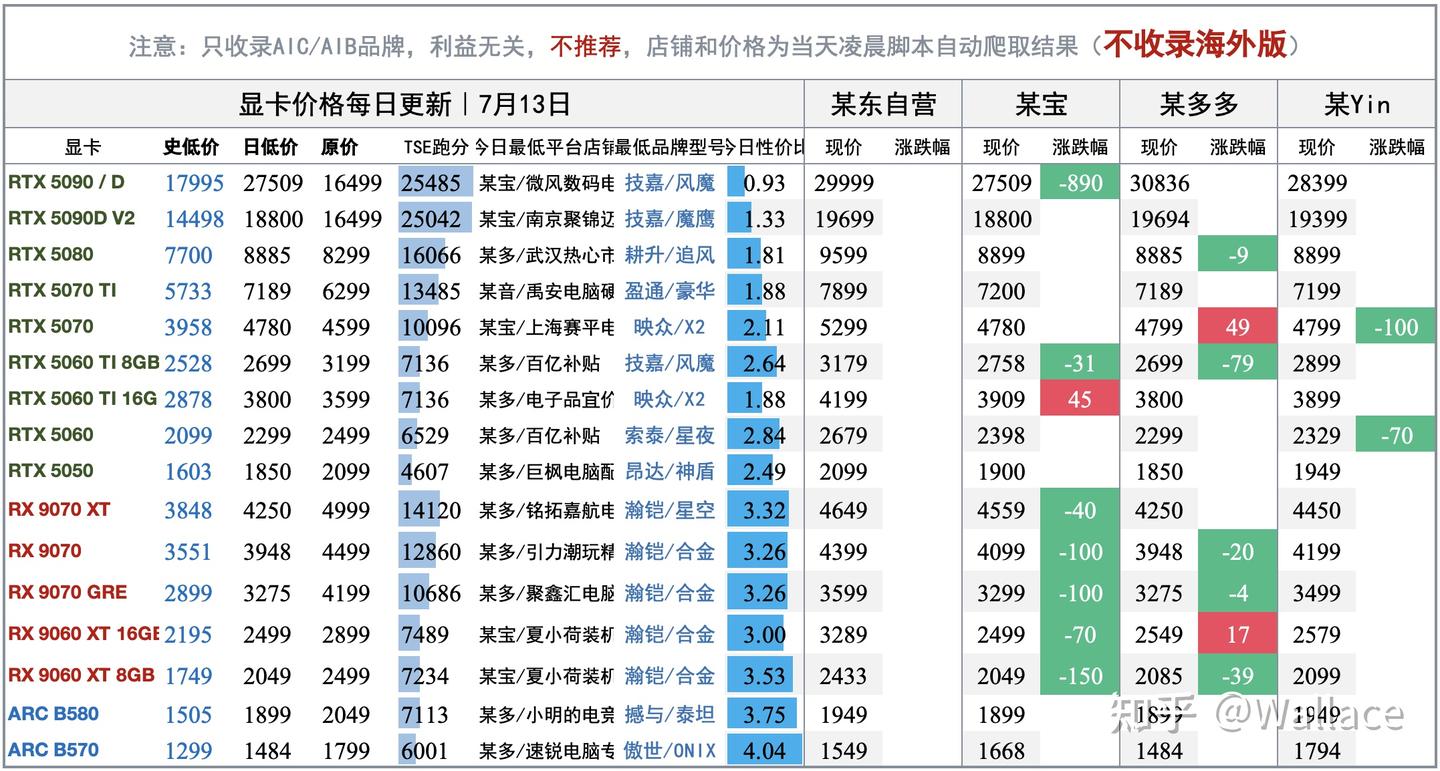Image resolution: width=1440 pixels, height=771 pixels.
Task: Click the 某东自营 price 29999
Action: click(843, 183)
